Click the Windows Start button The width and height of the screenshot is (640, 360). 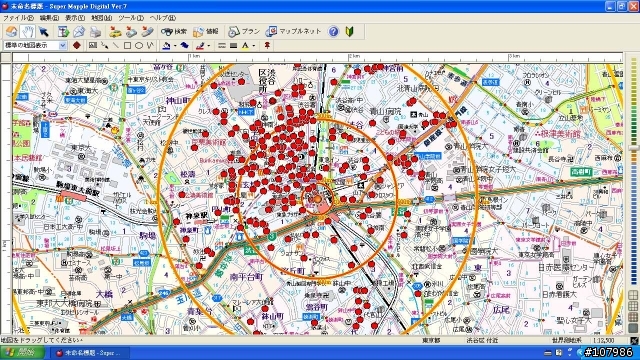22,352
